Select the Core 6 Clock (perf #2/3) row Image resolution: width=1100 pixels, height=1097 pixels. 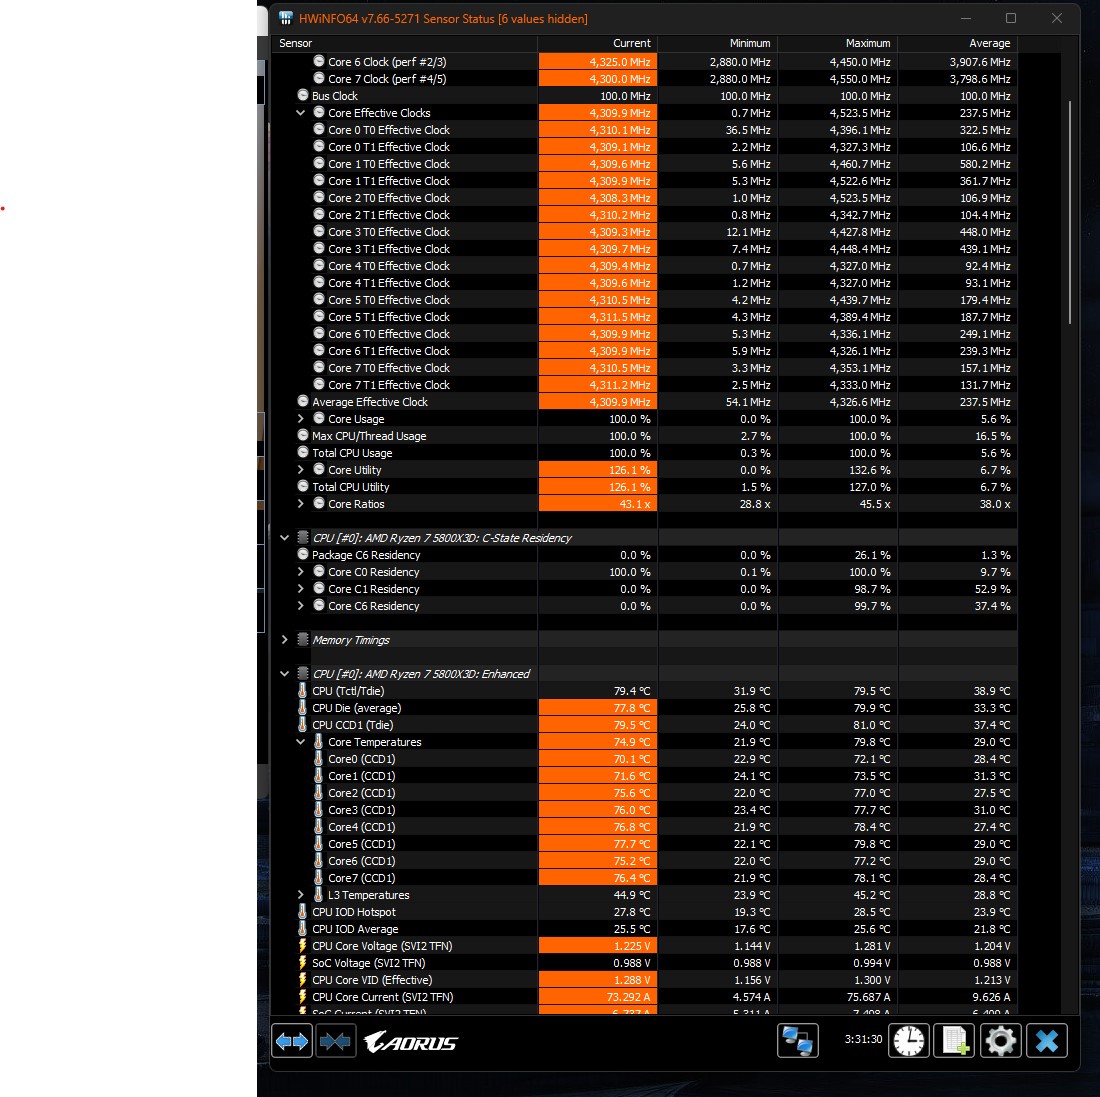[x=644, y=62]
